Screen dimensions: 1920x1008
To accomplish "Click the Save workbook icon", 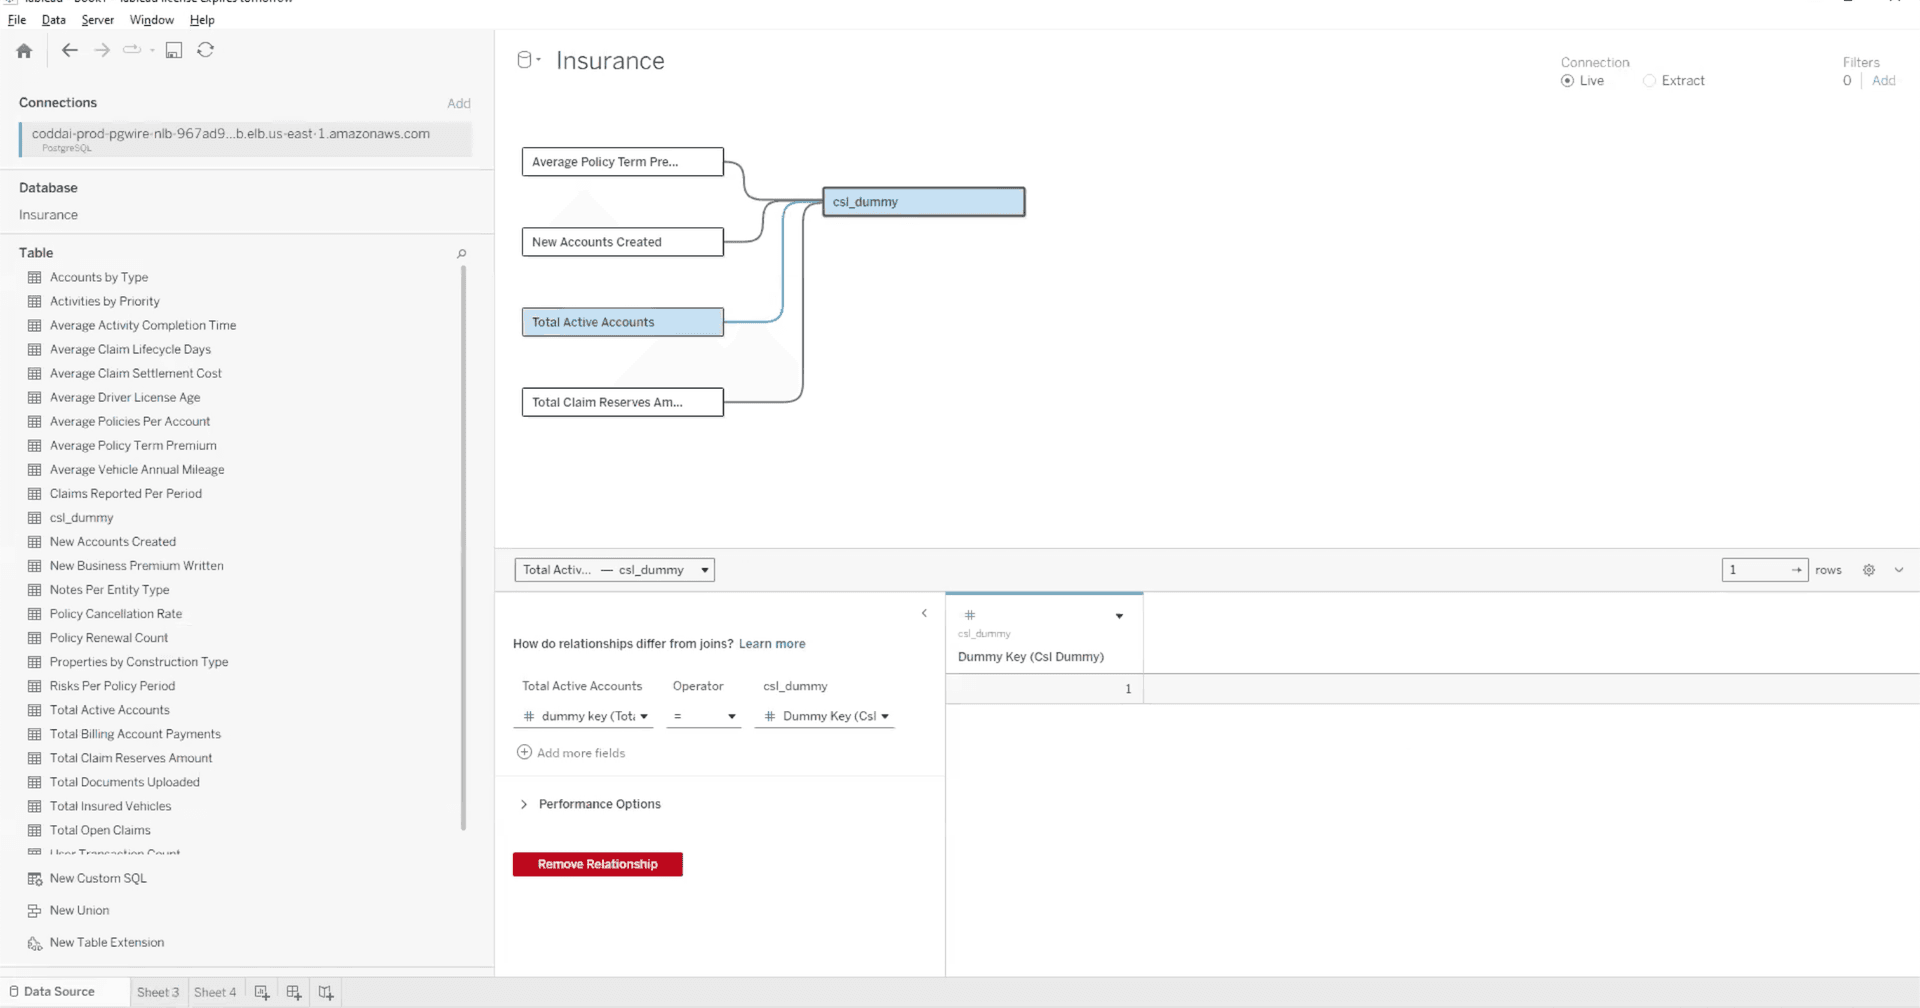I will (173, 50).
